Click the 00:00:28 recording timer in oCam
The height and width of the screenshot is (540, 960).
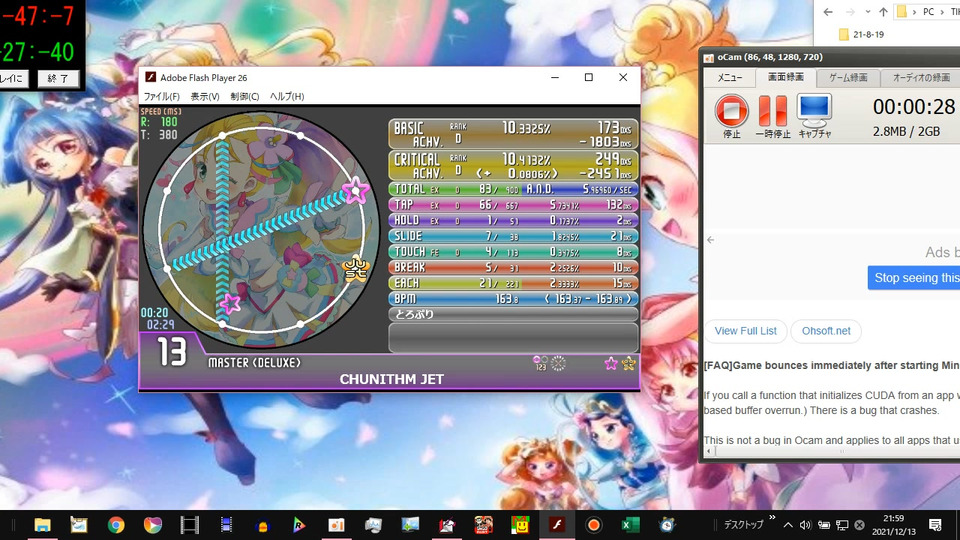[x=913, y=107]
